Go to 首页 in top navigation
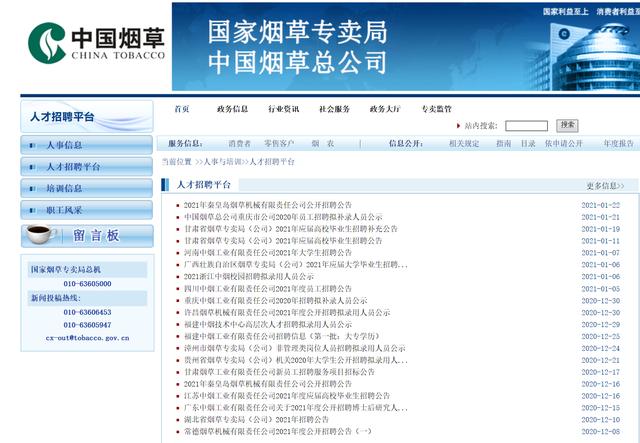This screenshot has width=640, height=443. click(x=182, y=109)
